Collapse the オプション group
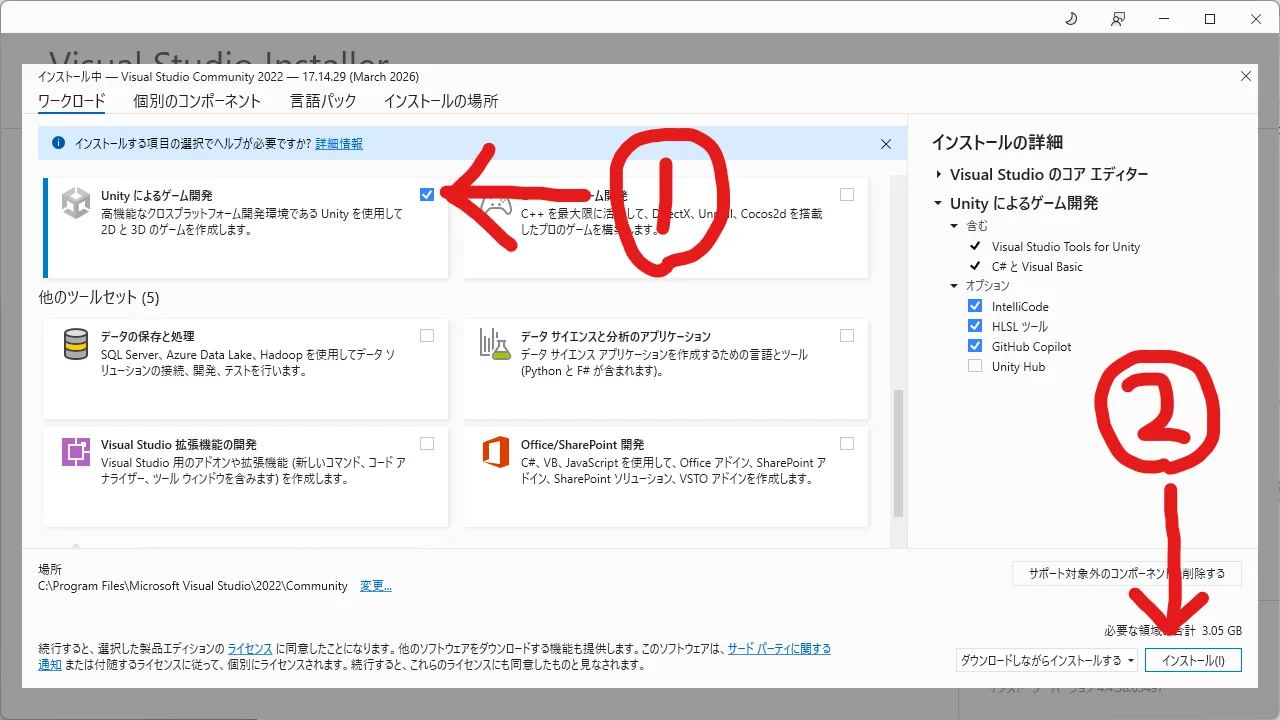The image size is (1280, 720). [953, 285]
